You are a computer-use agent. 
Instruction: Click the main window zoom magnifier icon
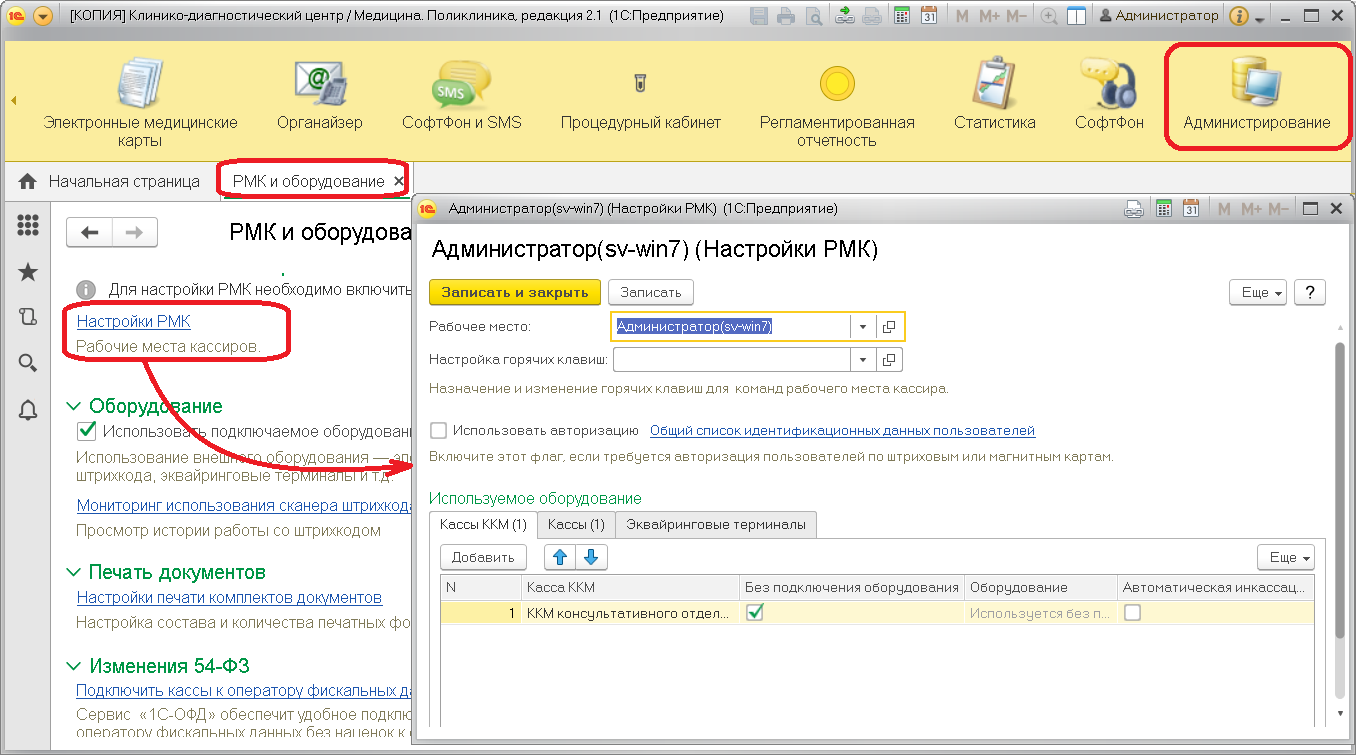[1049, 16]
